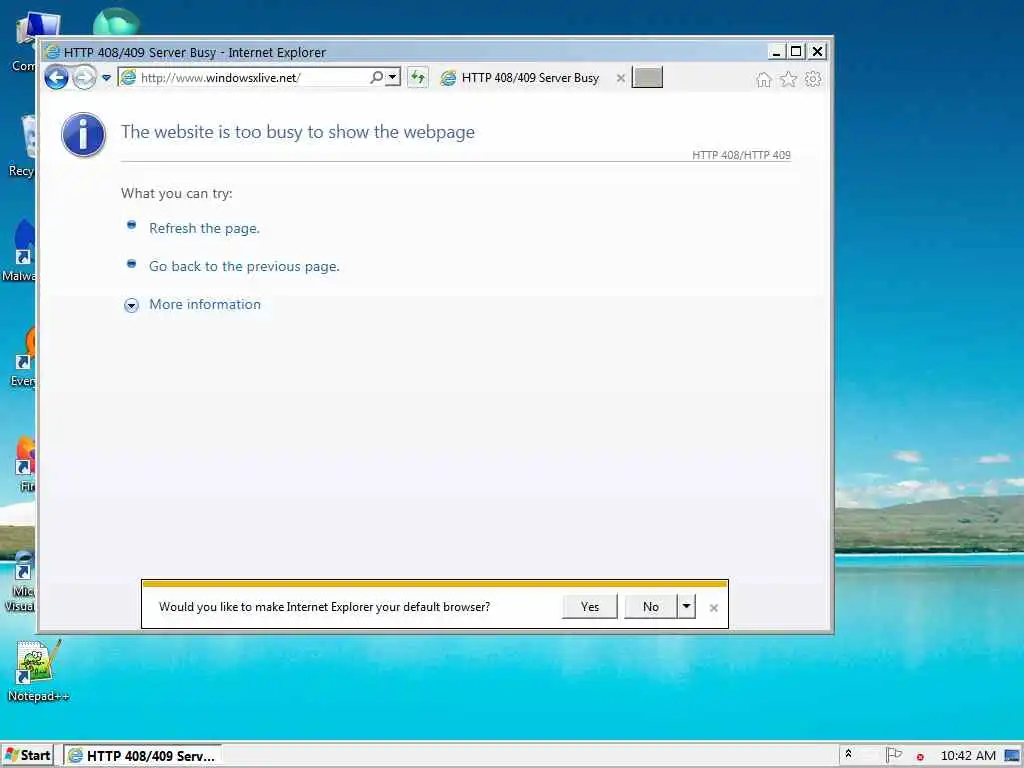
Task: Select the Recycle Bin desktop icon
Action: (x=24, y=147)
